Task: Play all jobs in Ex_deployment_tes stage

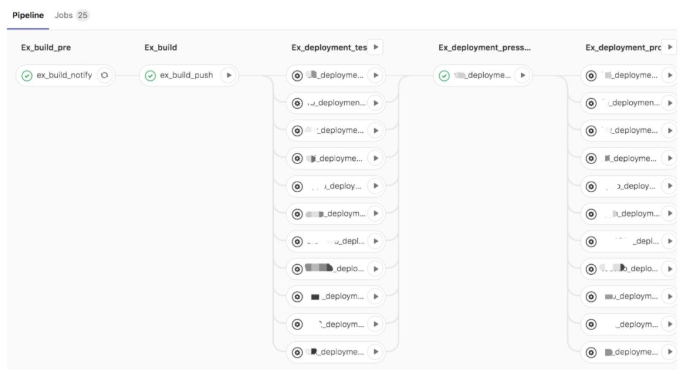Action: [x=375, y=47]
